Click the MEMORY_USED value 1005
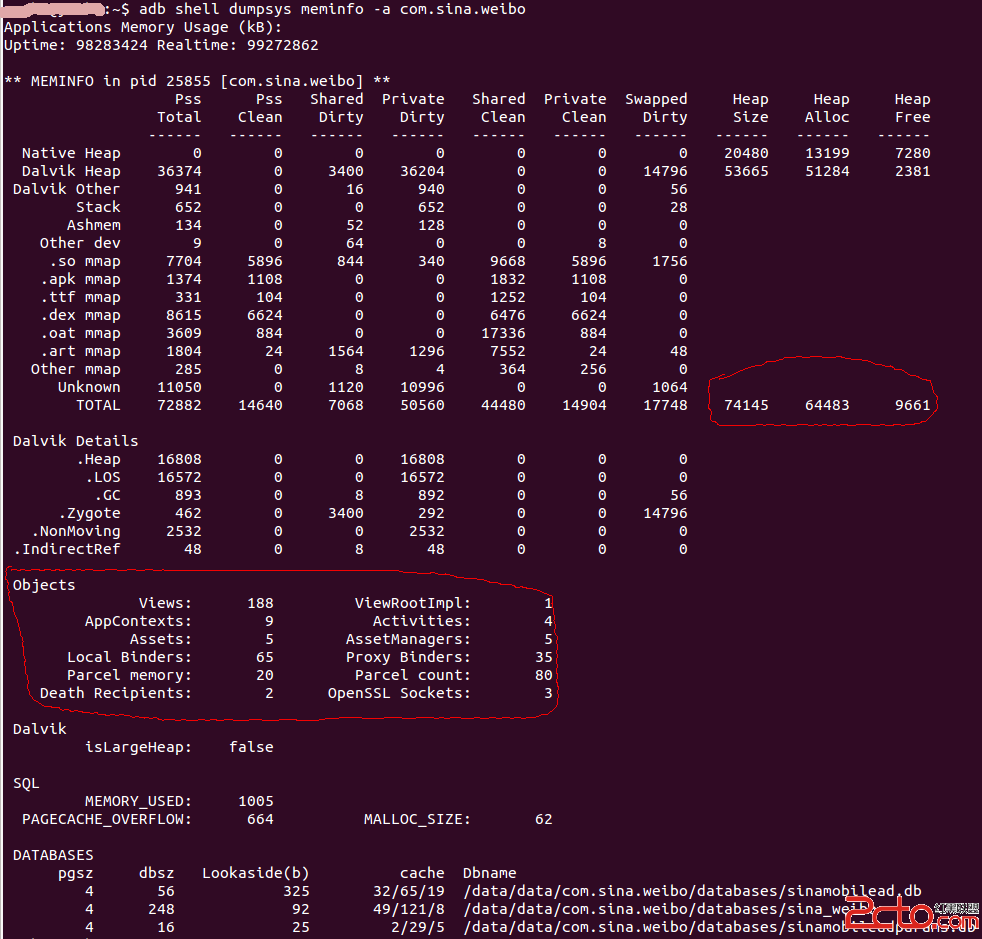Image resolution: width=982 pixels, height=939 pixels. [256, 802]
